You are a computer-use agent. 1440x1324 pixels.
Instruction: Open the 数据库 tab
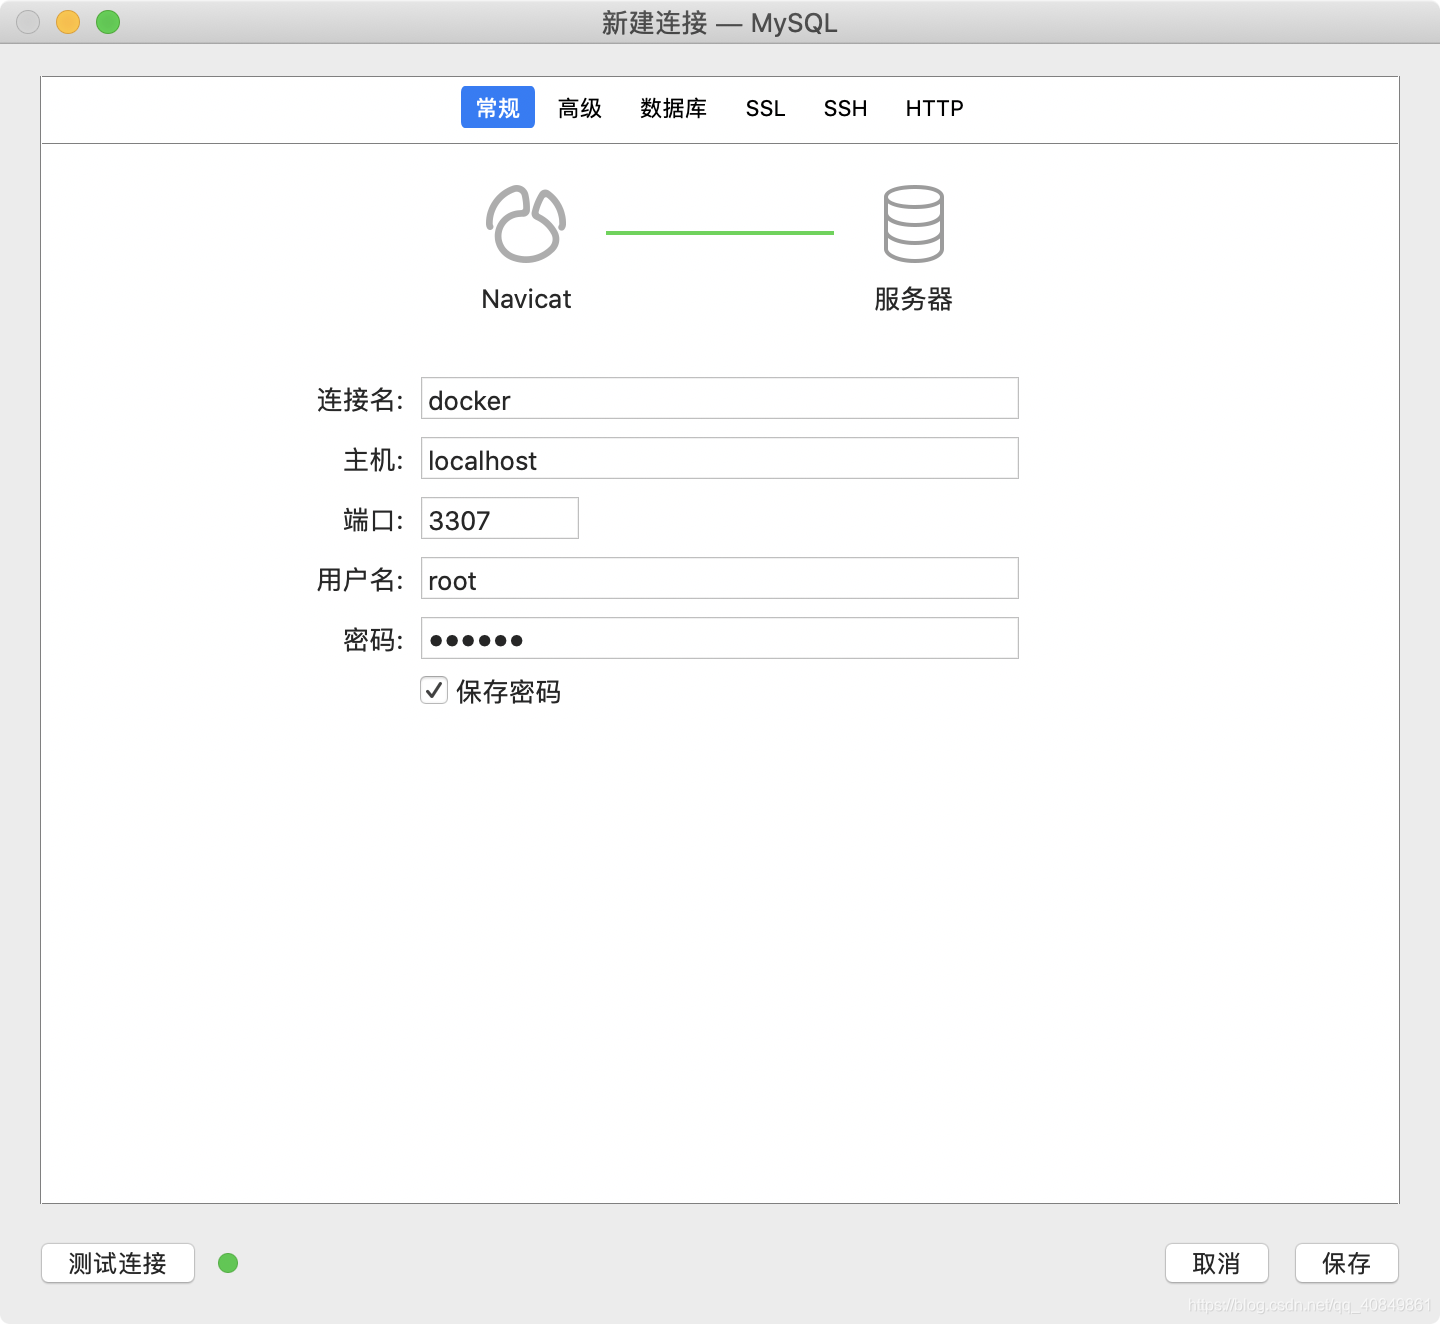(x=673, y=108)
